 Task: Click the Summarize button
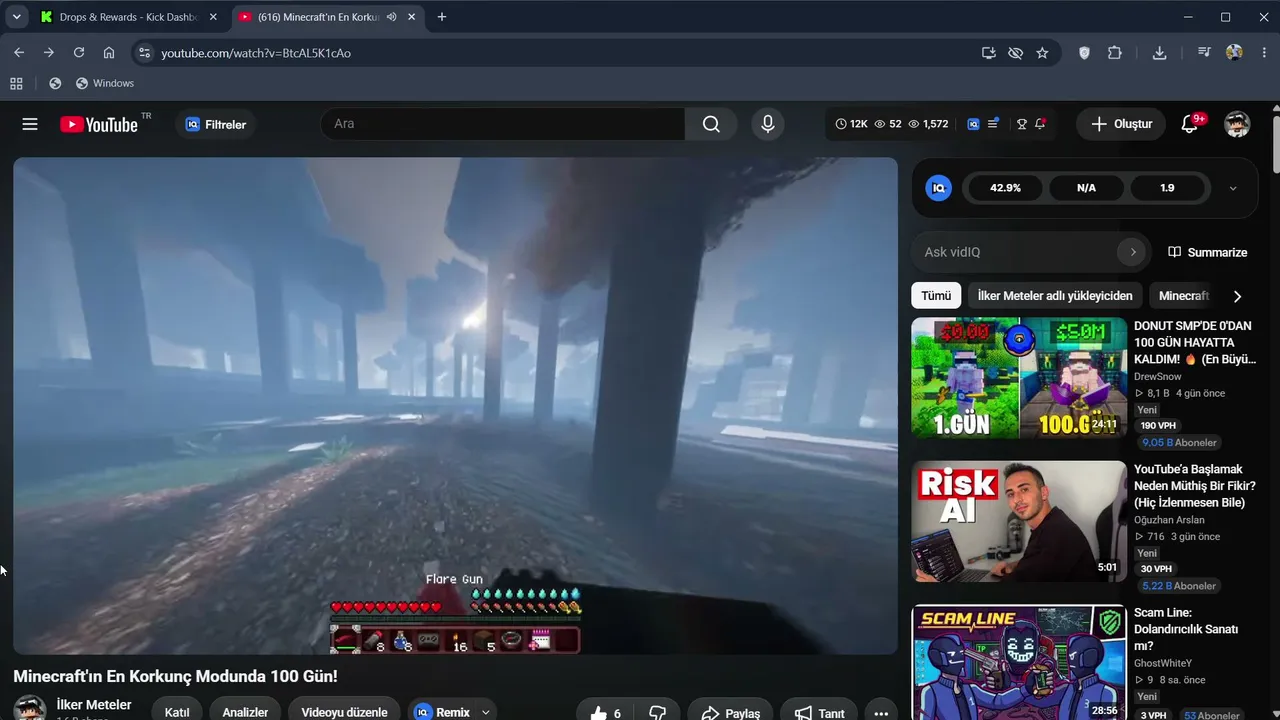pos(1207,252)
